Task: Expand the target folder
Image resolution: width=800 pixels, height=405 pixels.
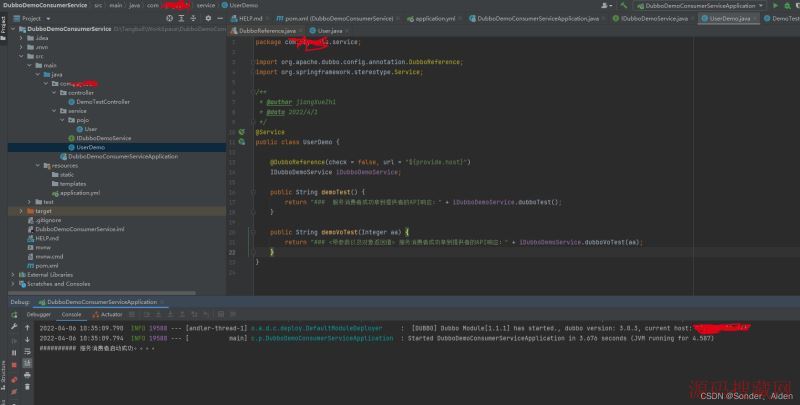Action: click(21, 211)
